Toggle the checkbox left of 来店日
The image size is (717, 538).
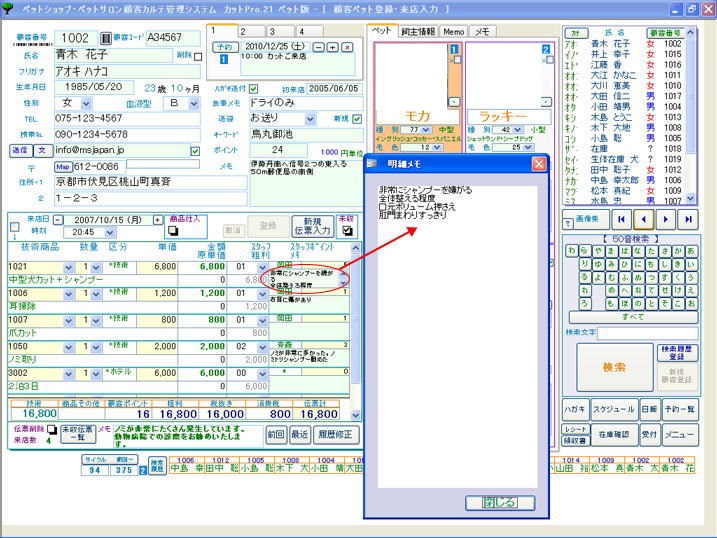click(x=15, y=227)
